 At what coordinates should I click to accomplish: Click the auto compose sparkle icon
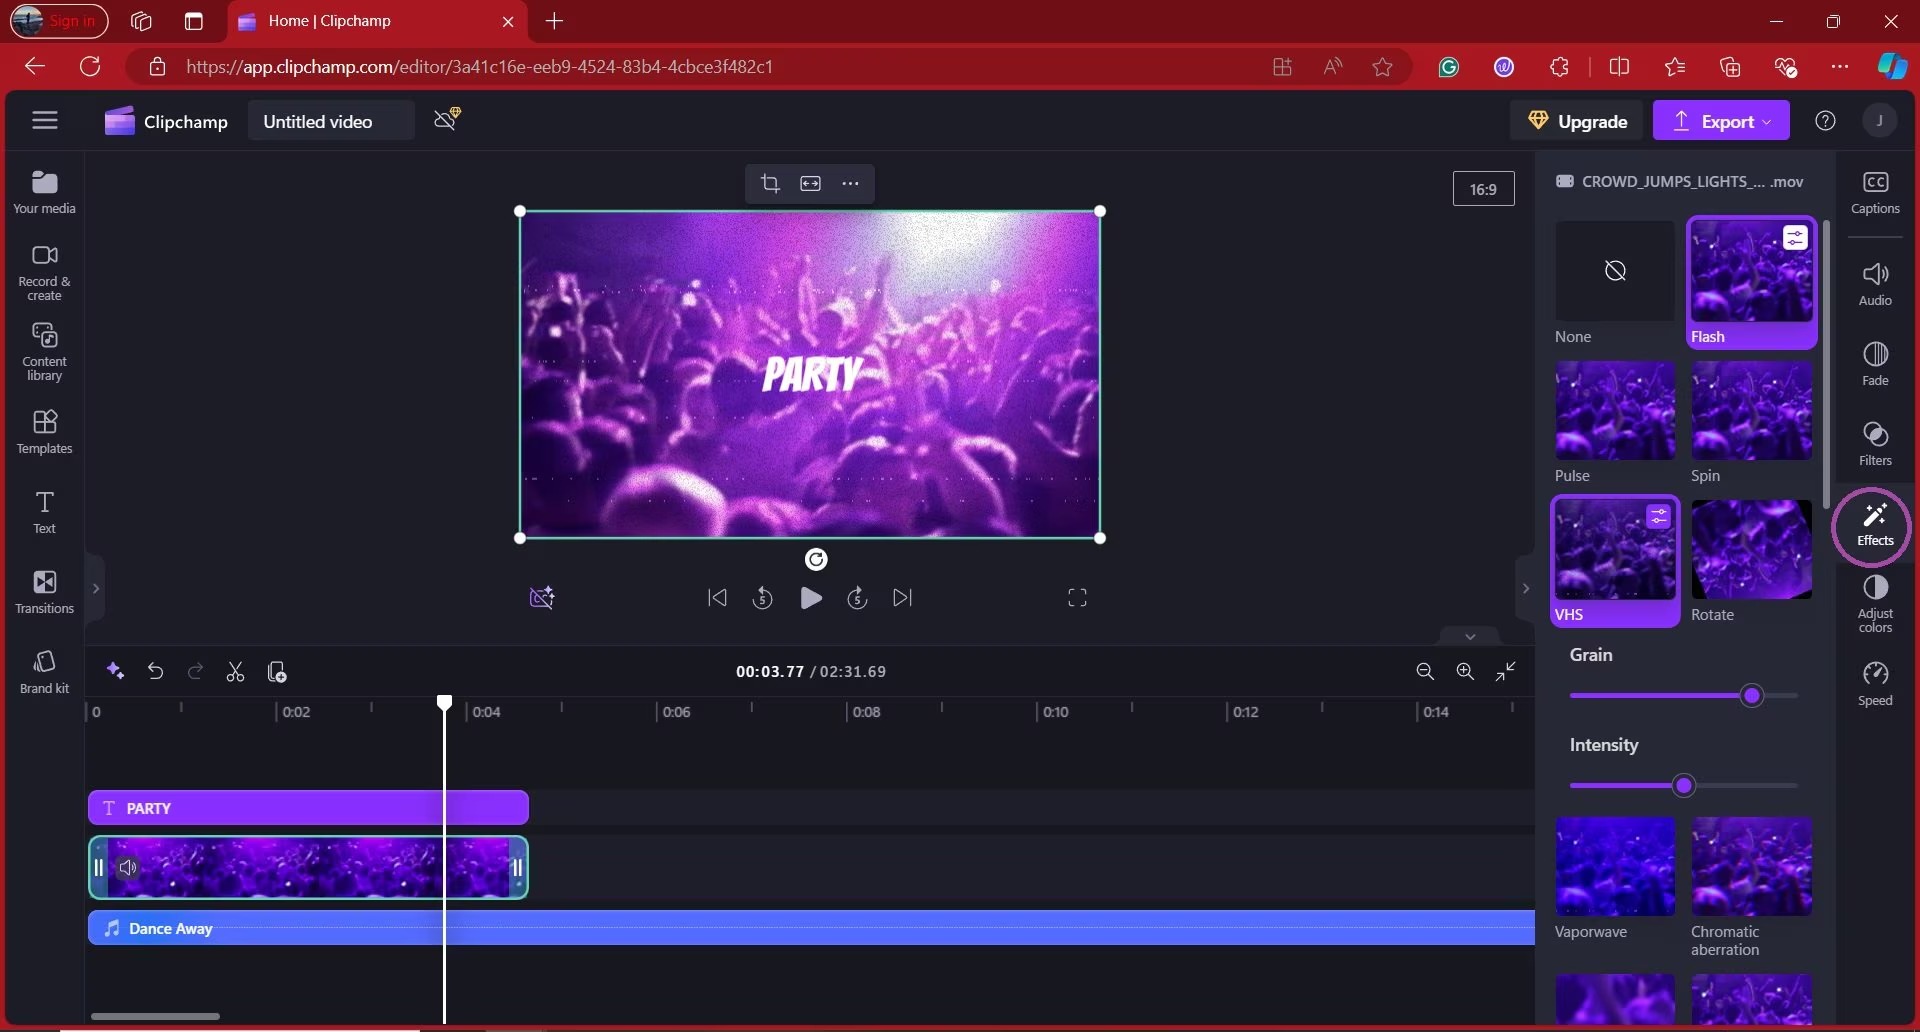(x=115, y=671)
